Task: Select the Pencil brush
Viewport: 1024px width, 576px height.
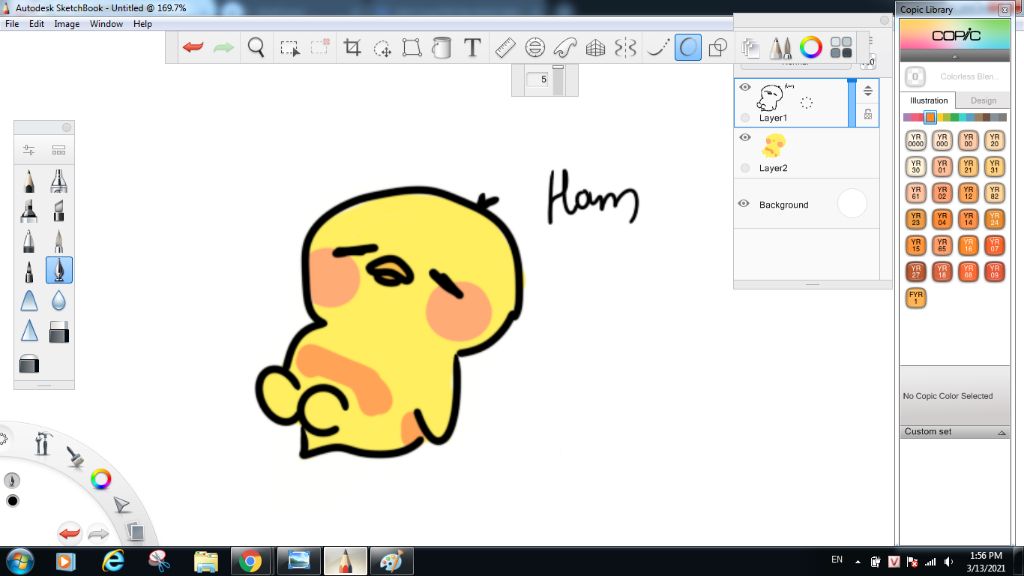Action: [29, 181]
